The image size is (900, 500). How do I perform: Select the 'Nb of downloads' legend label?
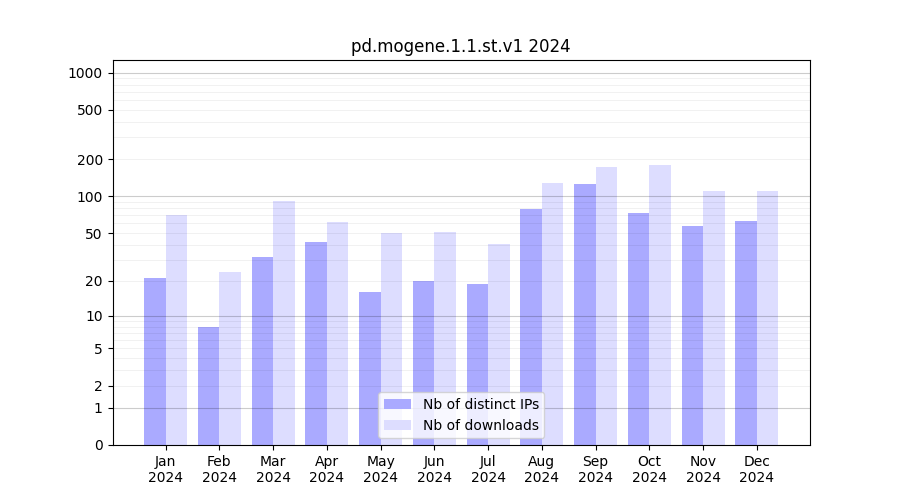[480, 425]
